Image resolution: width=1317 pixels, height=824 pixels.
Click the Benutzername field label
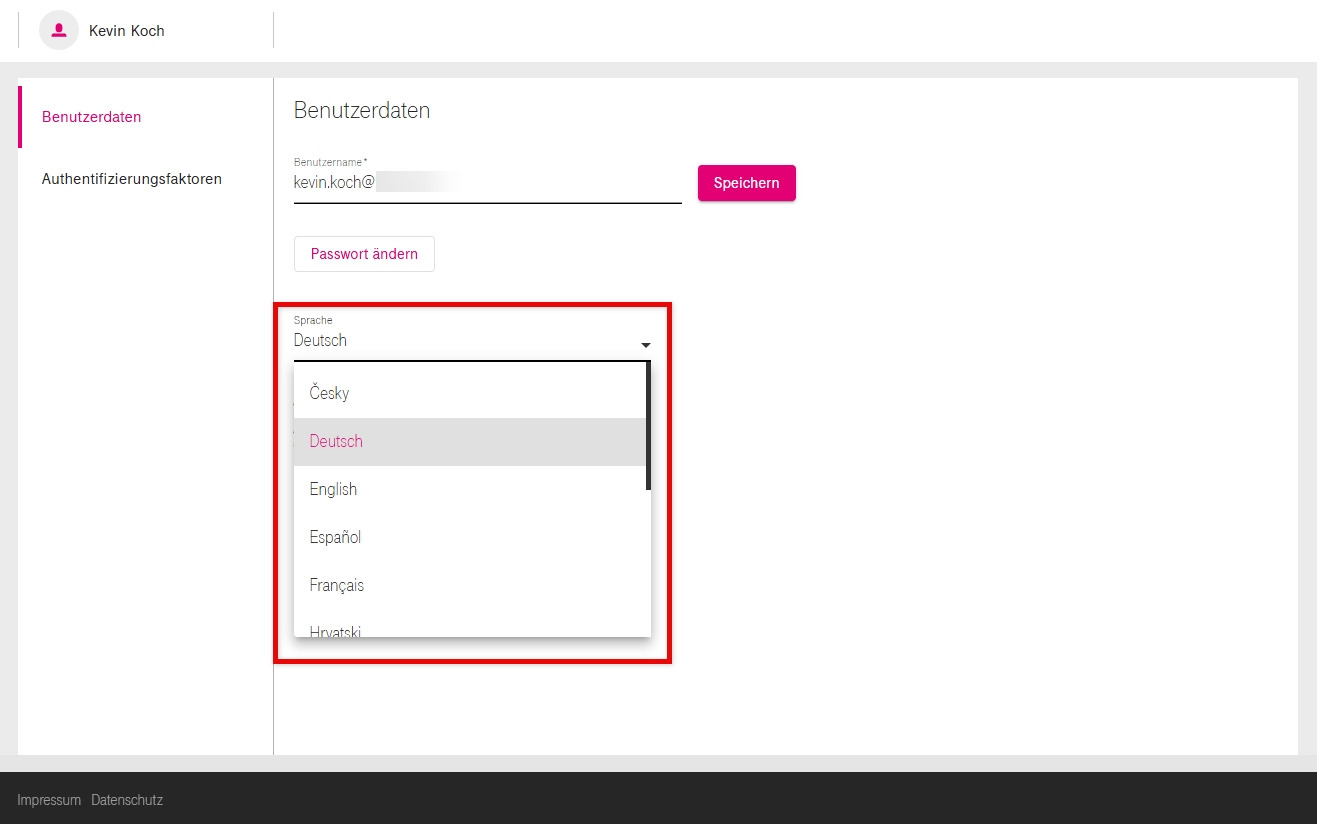330,162
